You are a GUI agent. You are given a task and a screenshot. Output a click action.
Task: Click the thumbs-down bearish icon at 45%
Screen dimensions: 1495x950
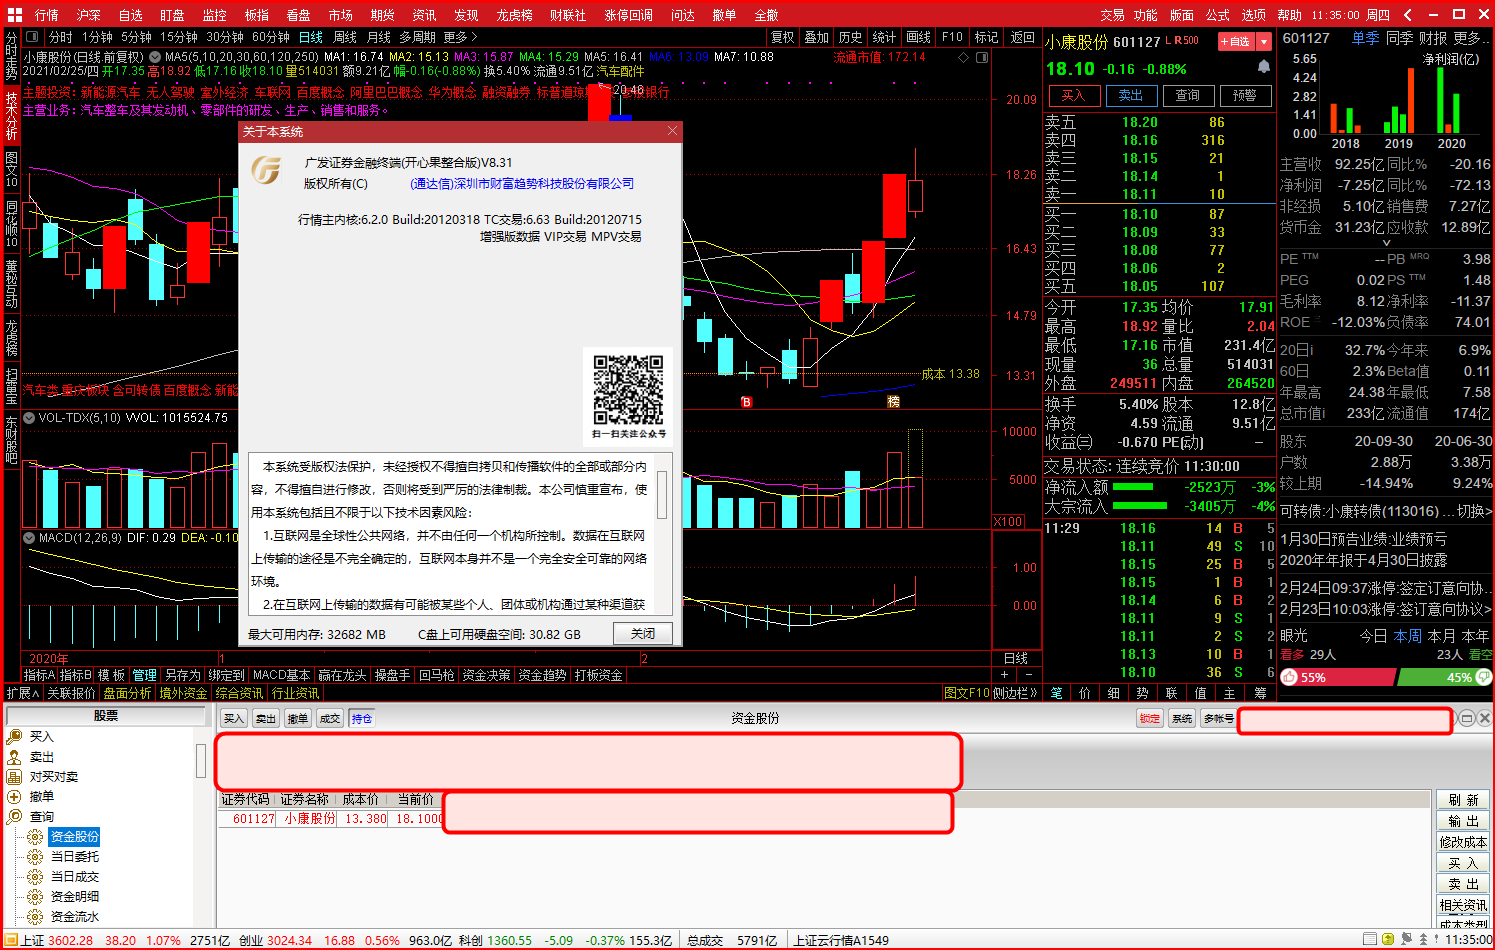(x=1483, y=677)
